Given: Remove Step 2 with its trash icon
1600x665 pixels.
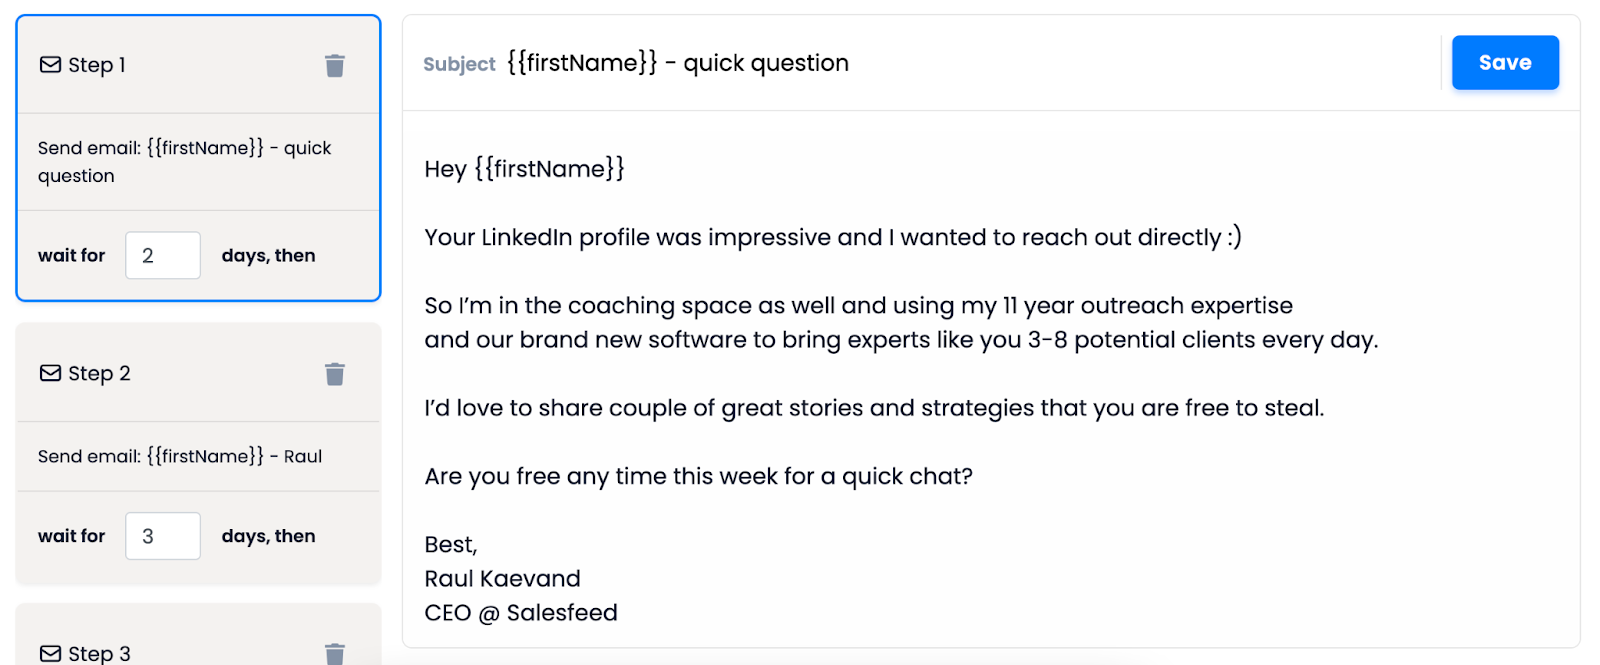Looking at the screenshot, I should click(335, 373).
